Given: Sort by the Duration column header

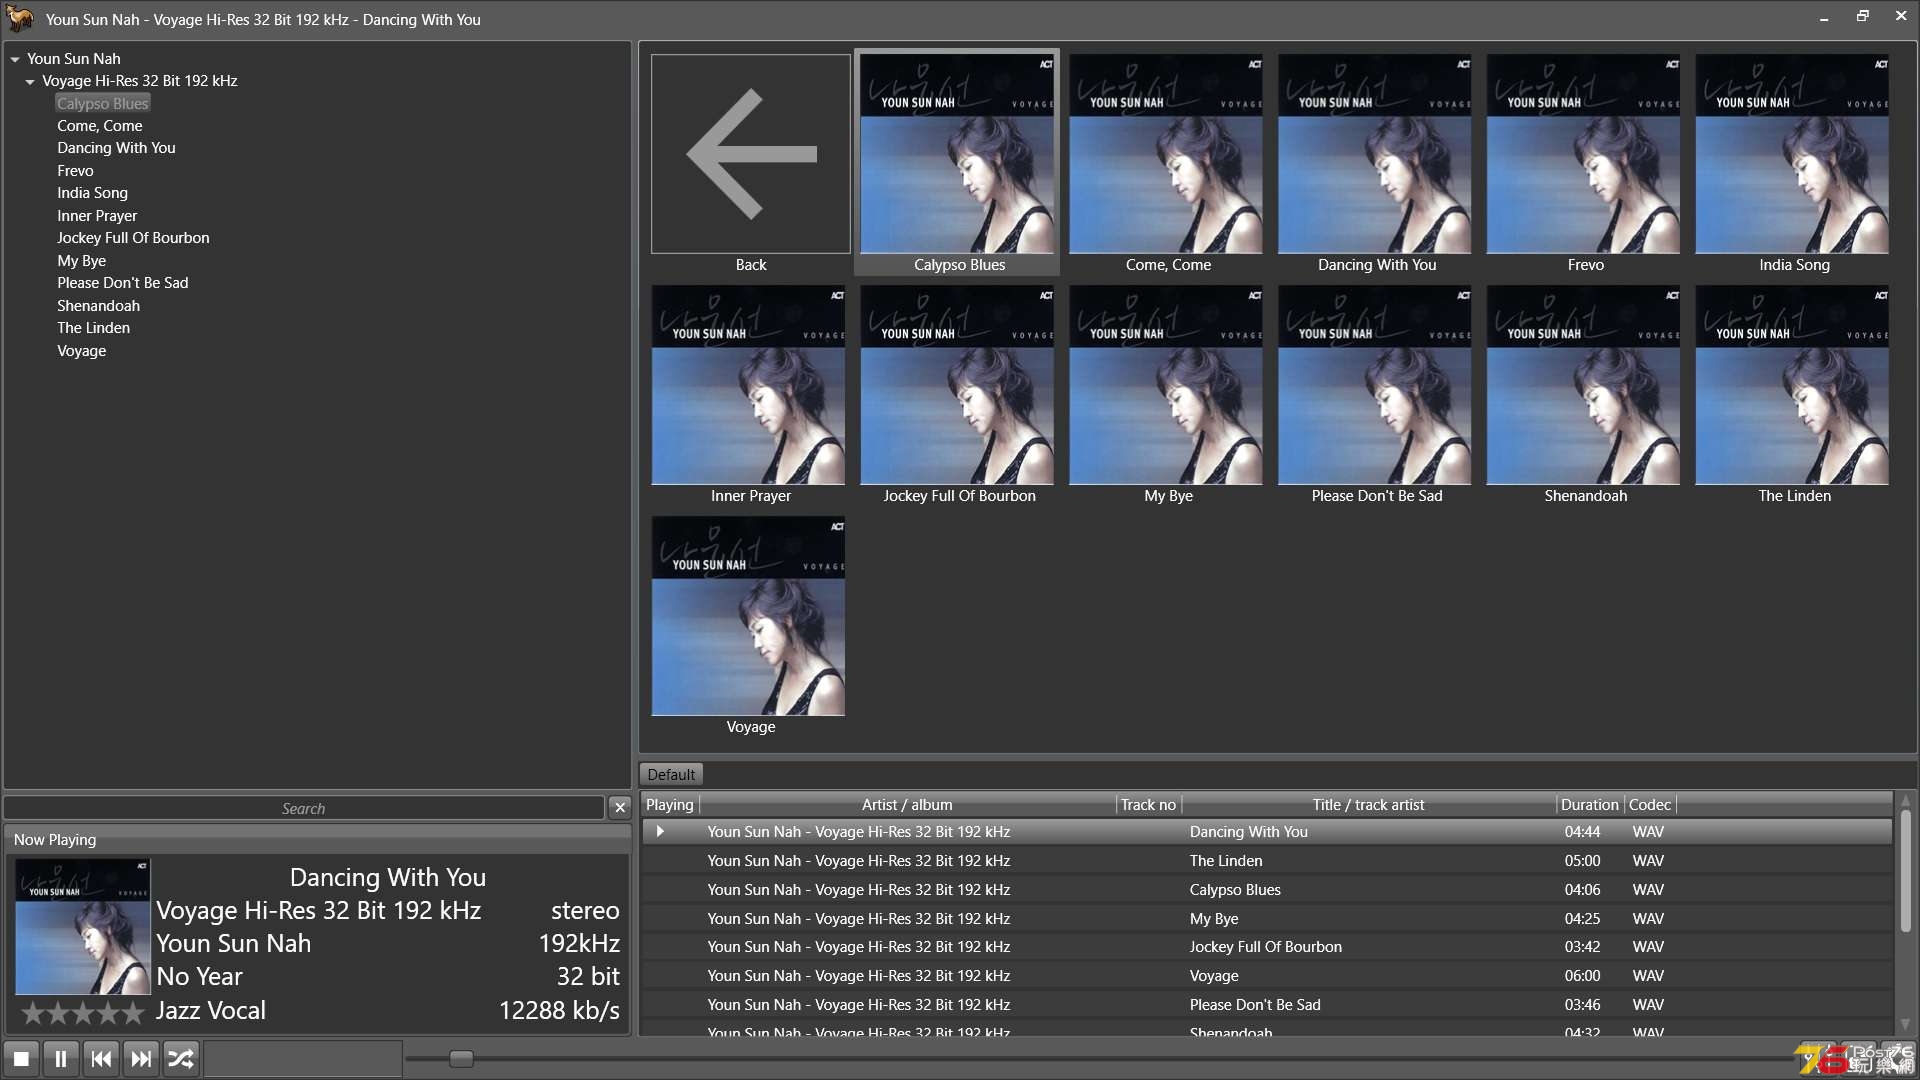Looking at the screenshot, I should pyautogui.click(x=1590, y=804).
